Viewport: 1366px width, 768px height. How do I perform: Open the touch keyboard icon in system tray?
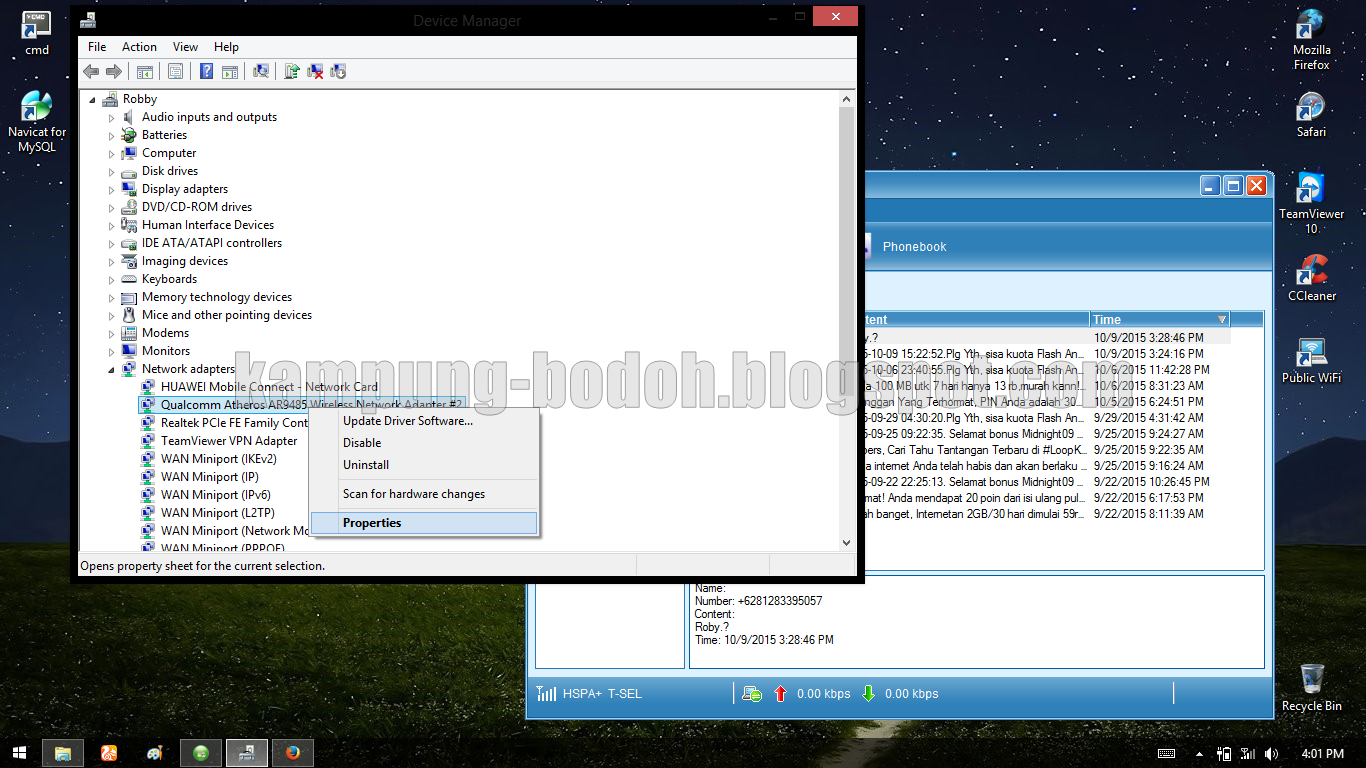pos(1167,753)
